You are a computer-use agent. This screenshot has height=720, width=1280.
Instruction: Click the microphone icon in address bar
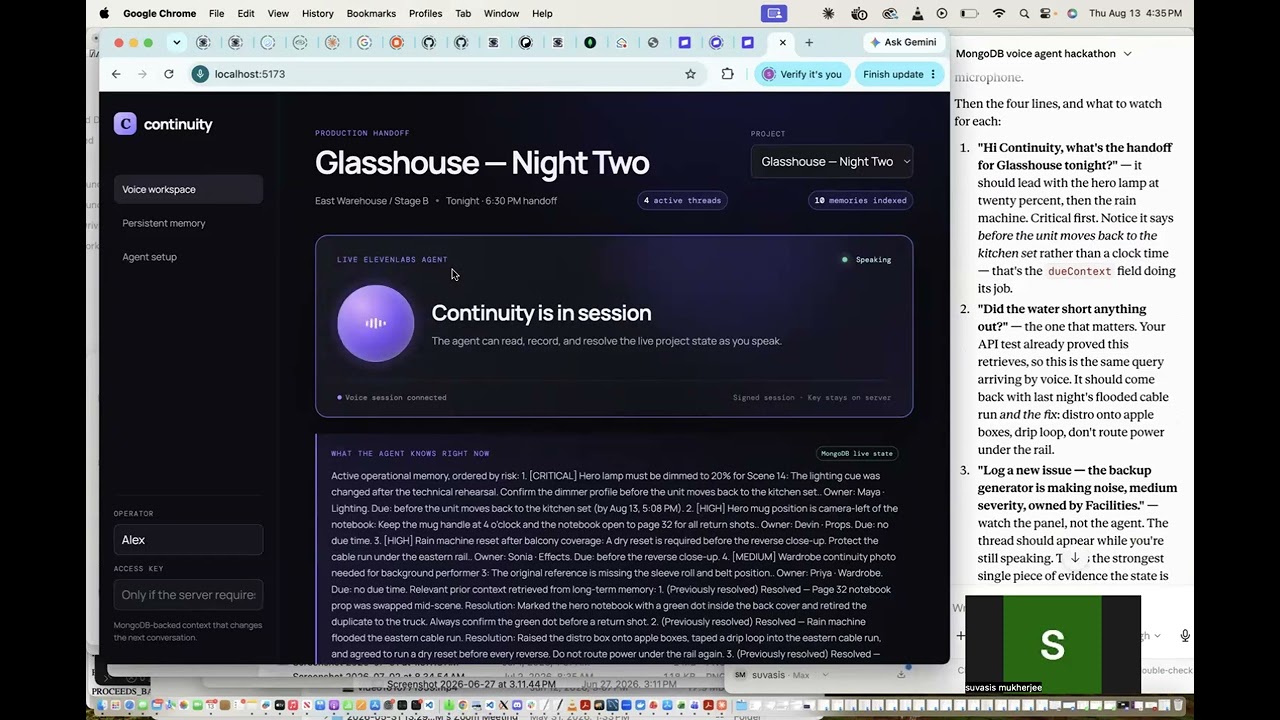click(x=200, y=74)
